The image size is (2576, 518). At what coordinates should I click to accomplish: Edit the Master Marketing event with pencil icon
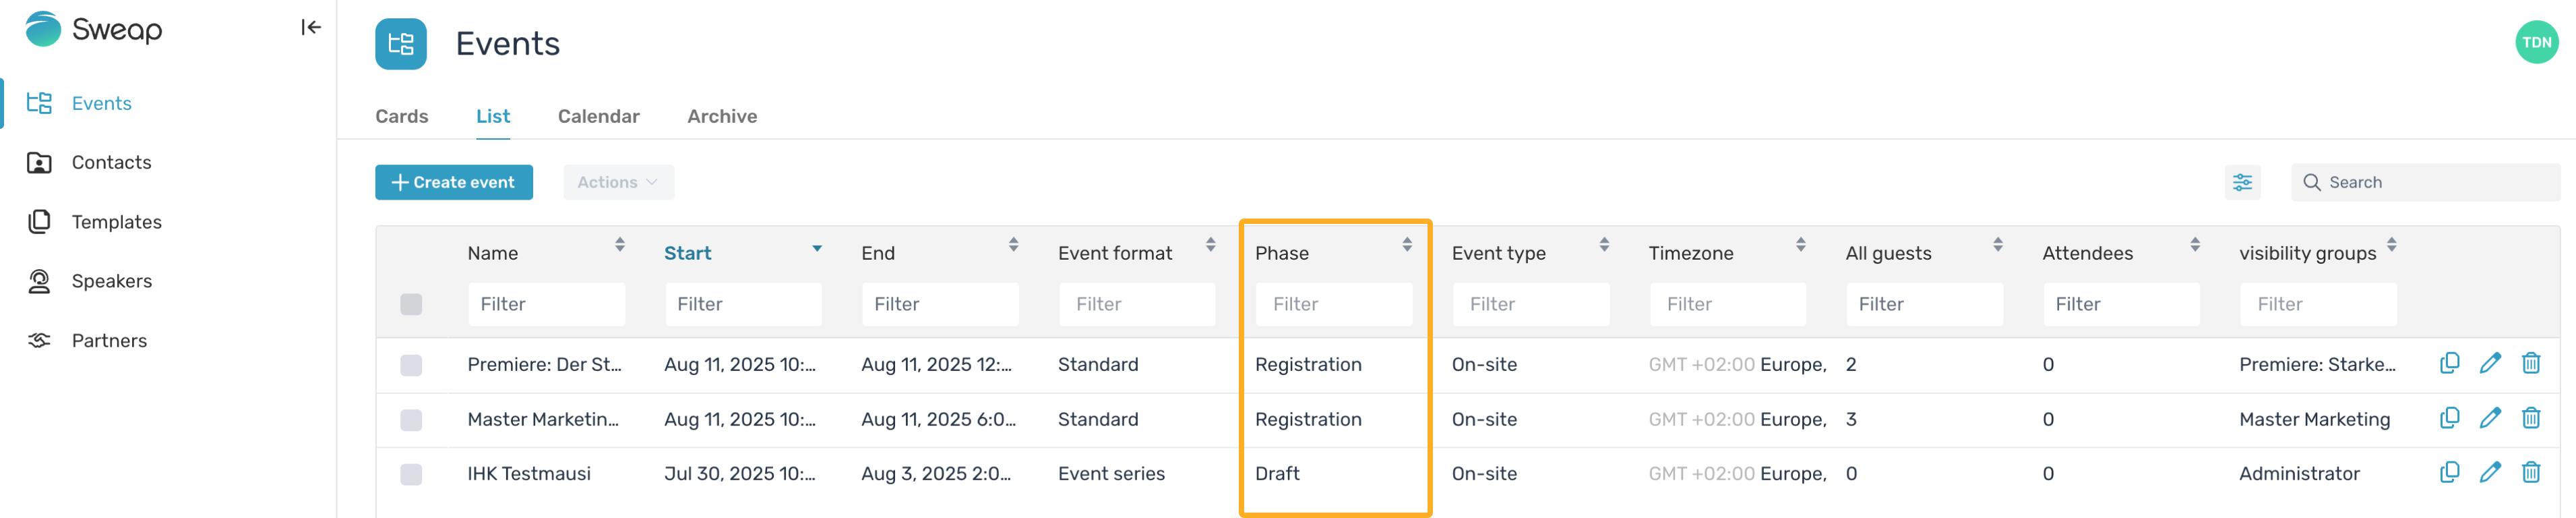pyautogui.click(x=2490, y=418)
